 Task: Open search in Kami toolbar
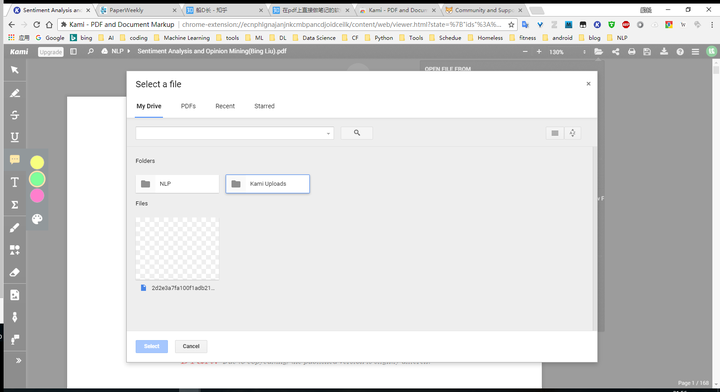coord(90,51)
